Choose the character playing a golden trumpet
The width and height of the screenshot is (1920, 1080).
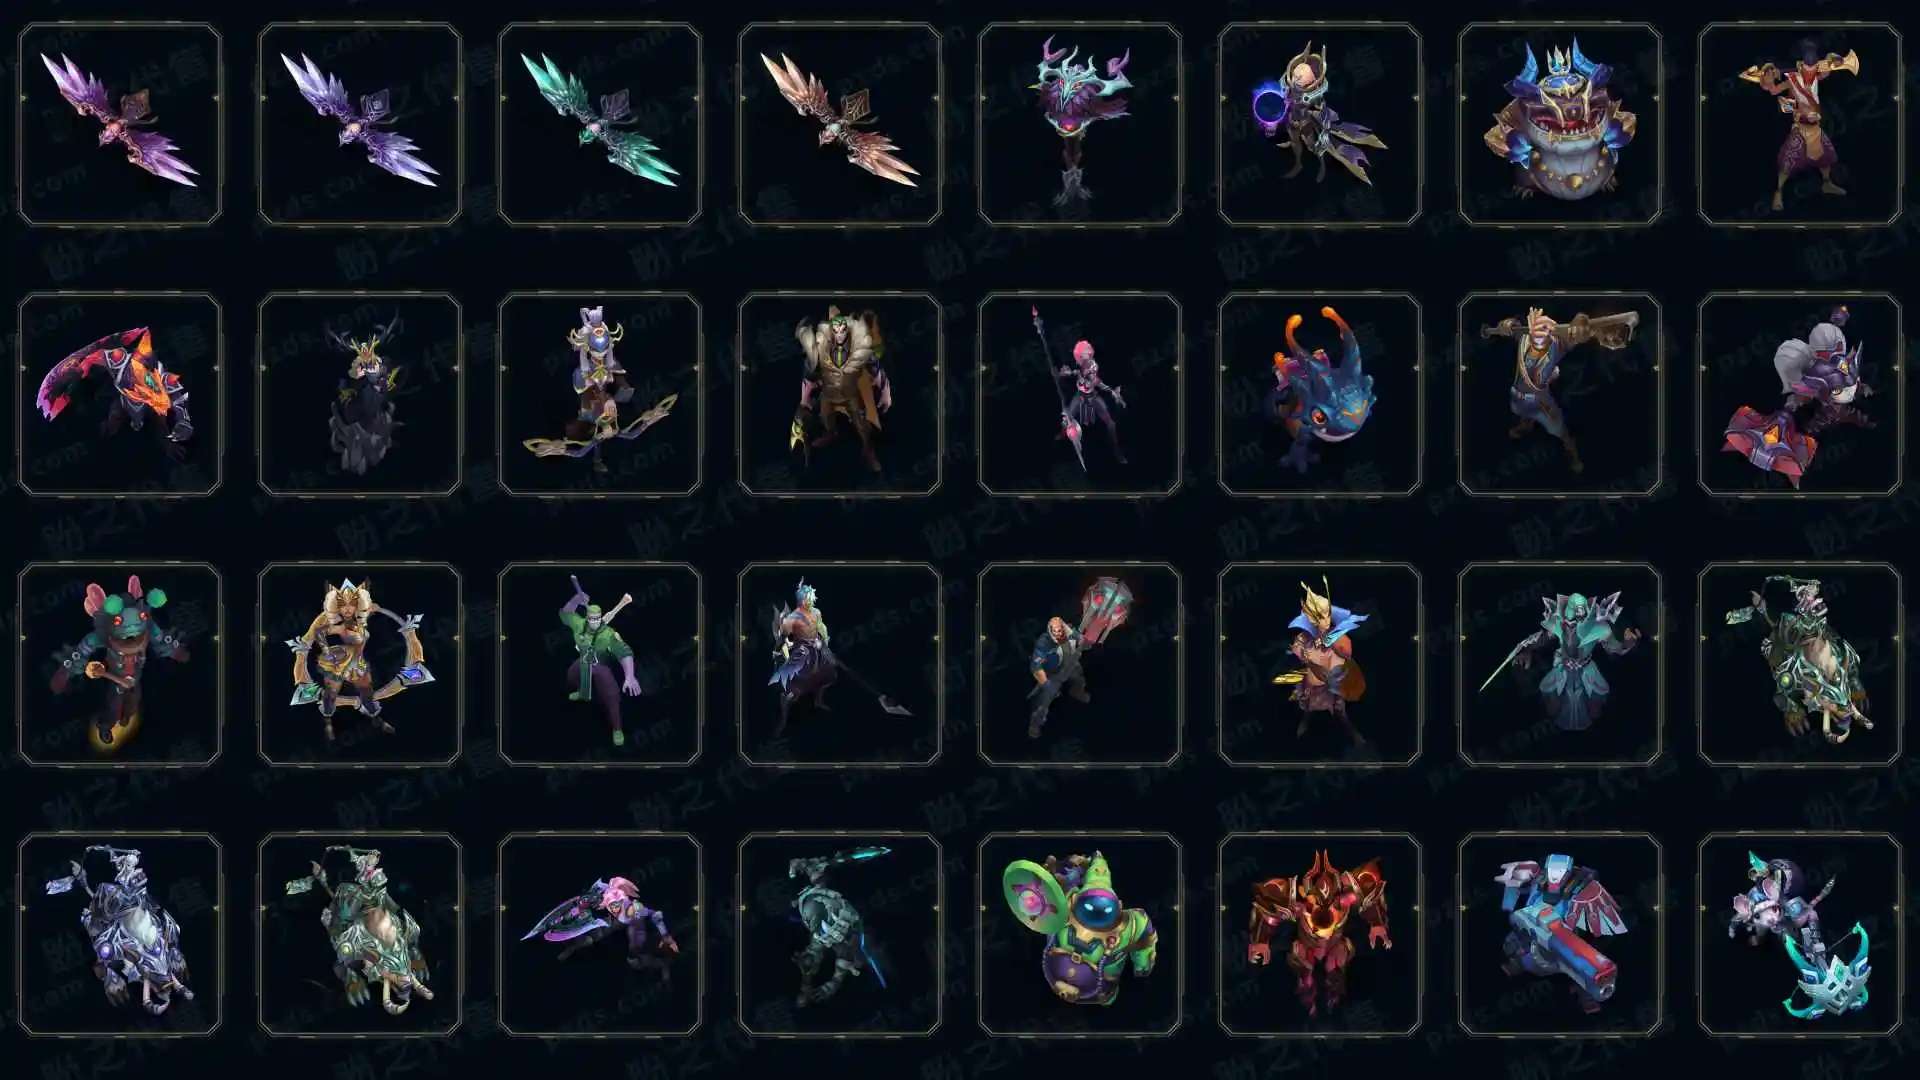(x=1800, y=125)
